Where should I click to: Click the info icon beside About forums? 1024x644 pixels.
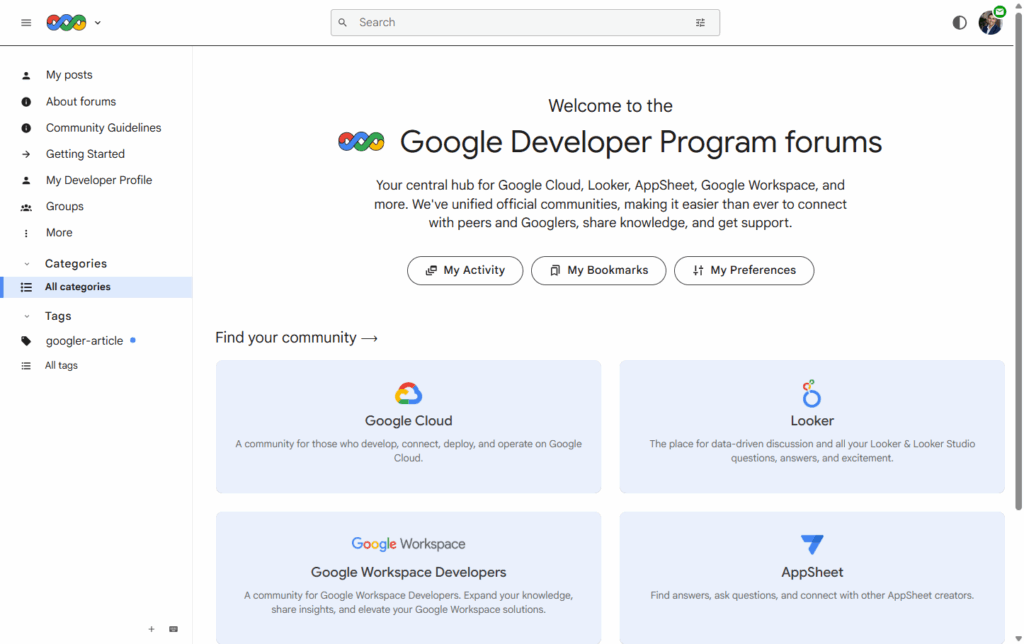[x=26, y=102]
